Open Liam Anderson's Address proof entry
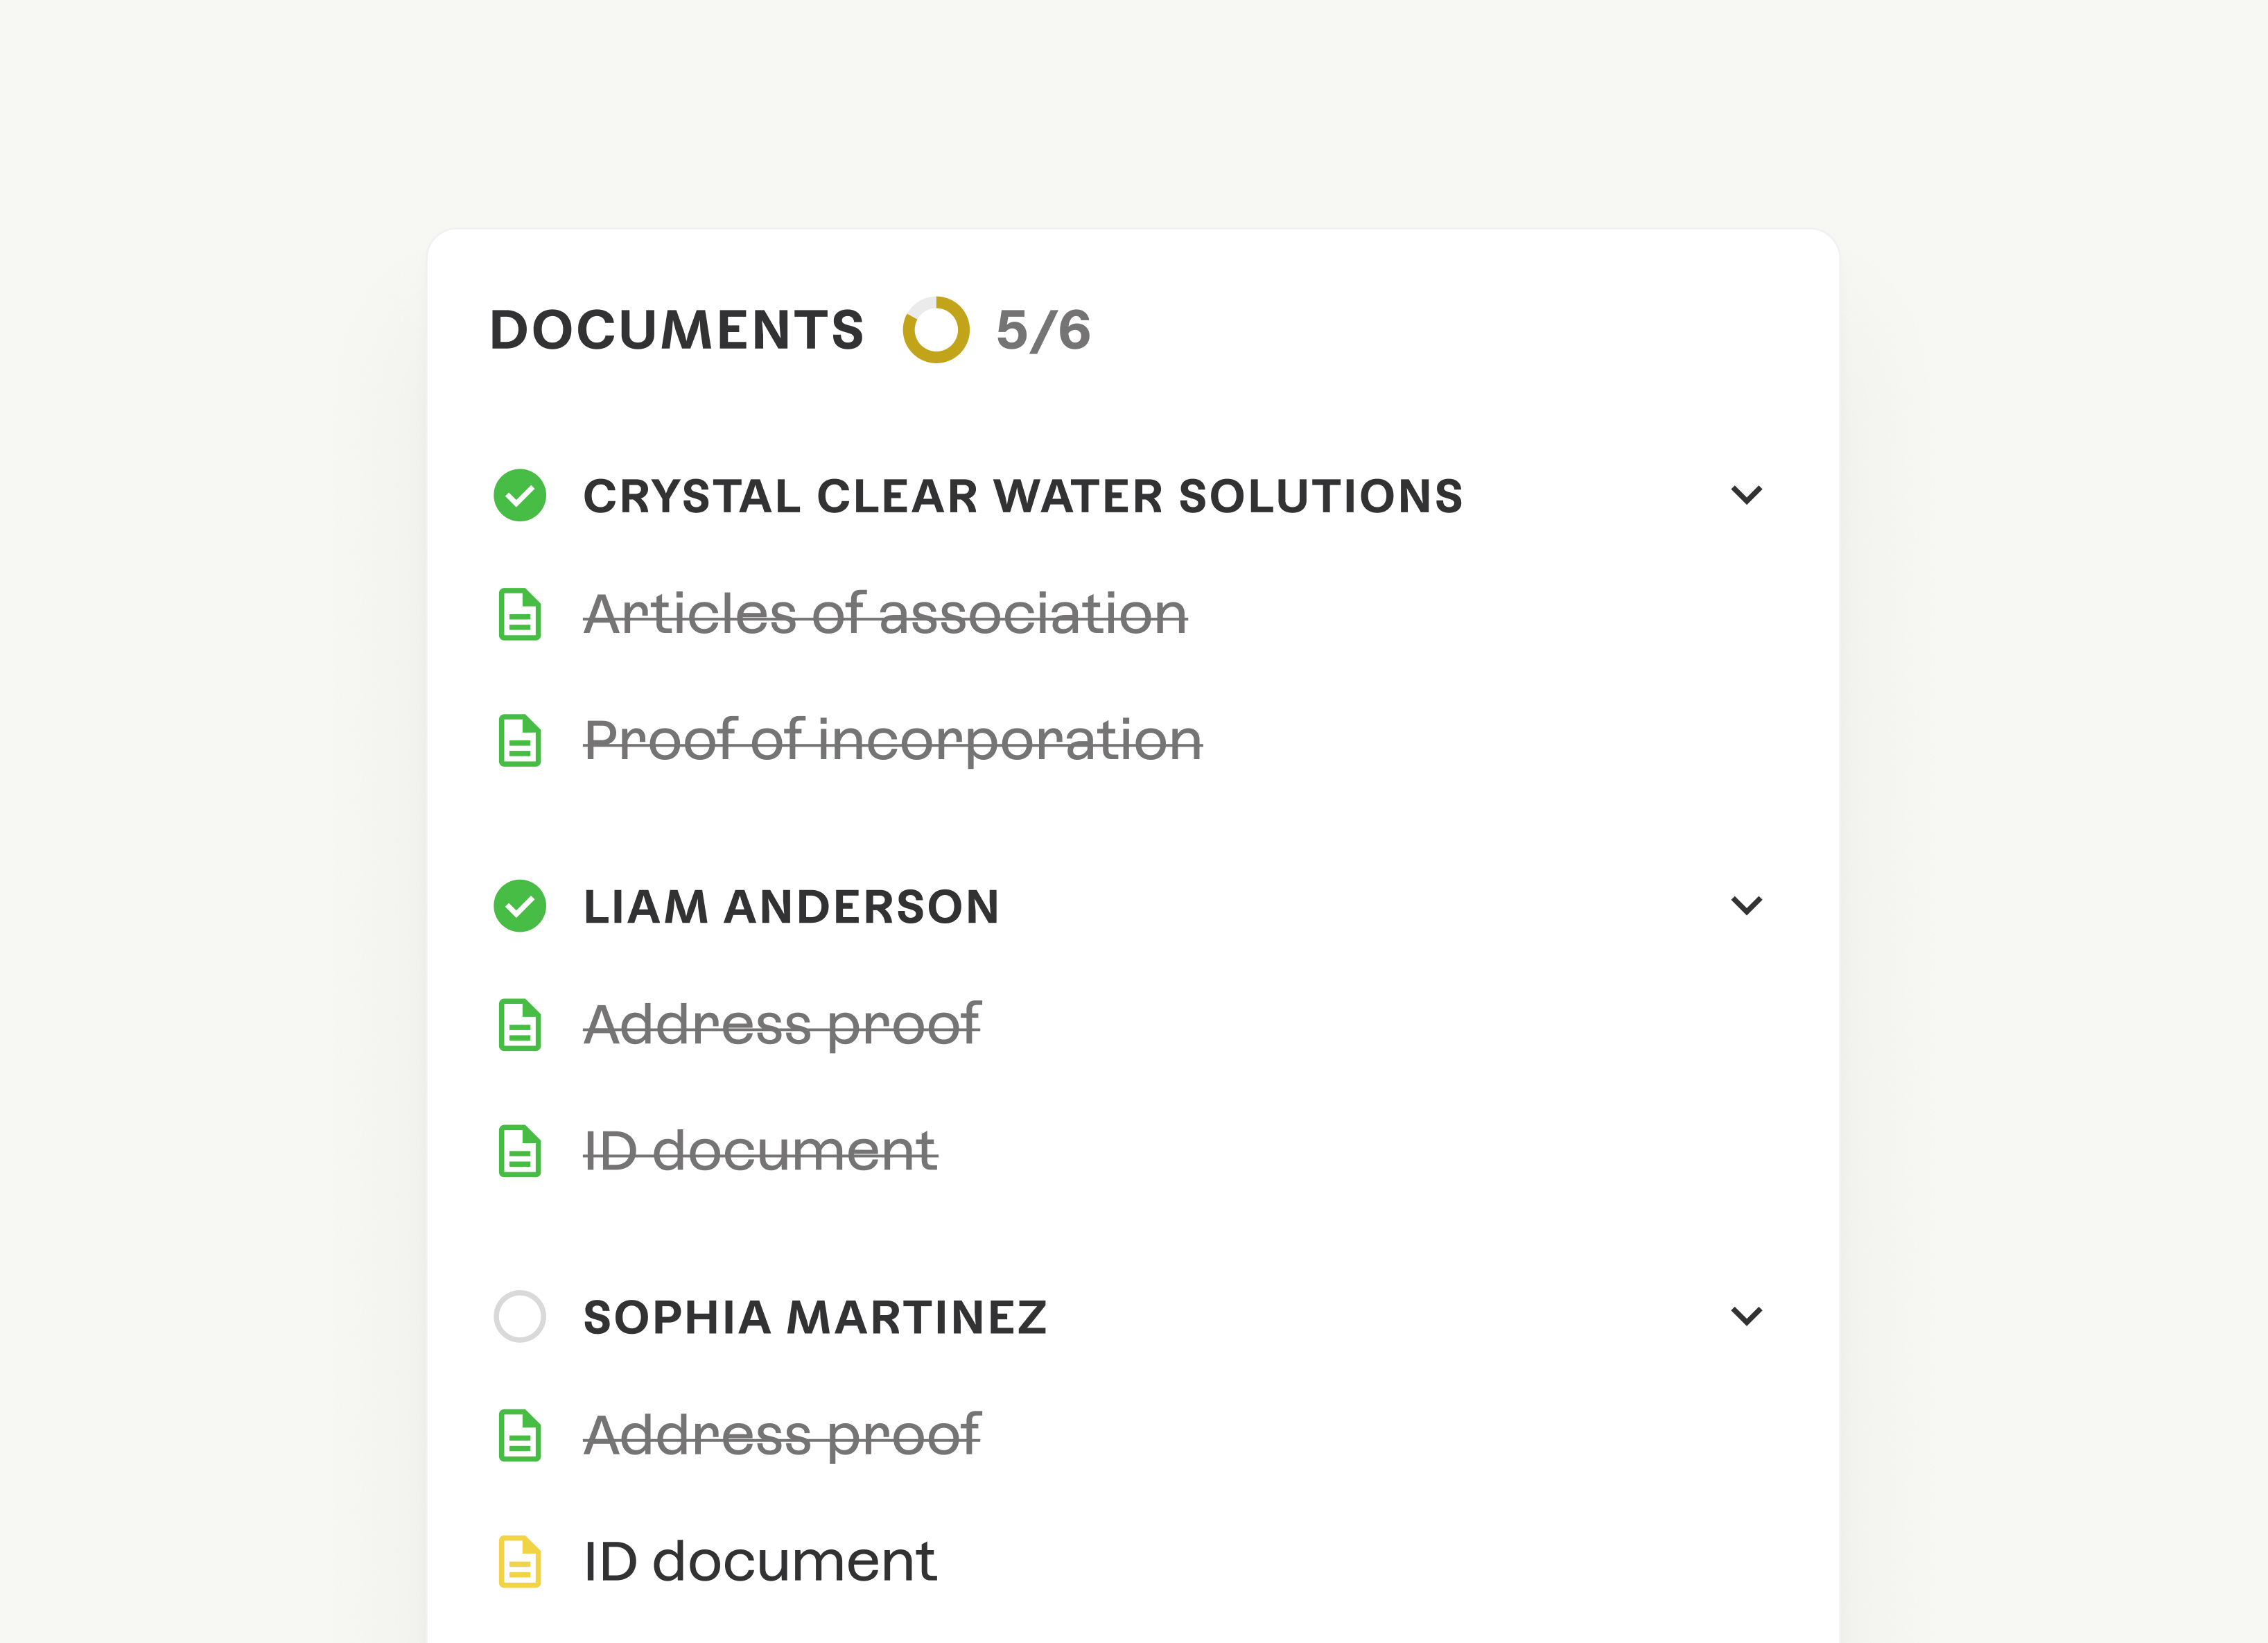2268x1643 pixels. point(782,1025)
